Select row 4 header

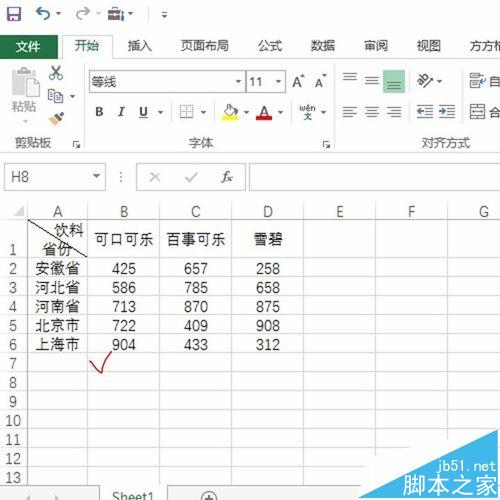pyautogui.click(x=13, y=306)
